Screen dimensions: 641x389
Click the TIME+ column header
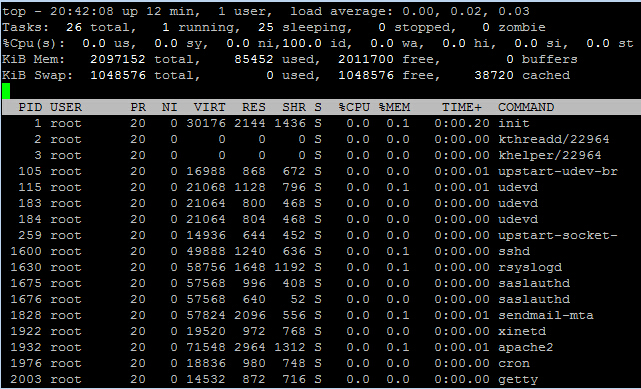click(462, 107)
